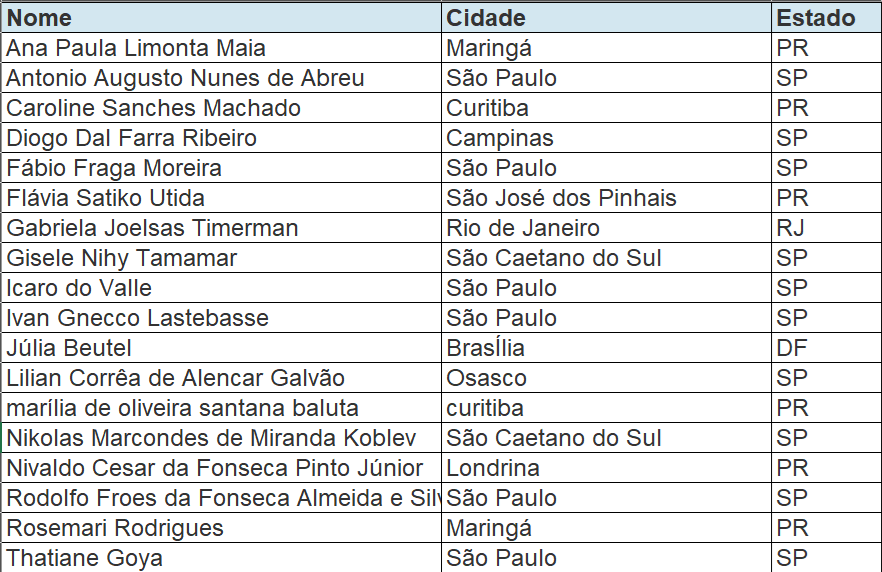Click the Gisele Nihy Tamamar cell
The image size is (882, 572).
tap(122, 258)
